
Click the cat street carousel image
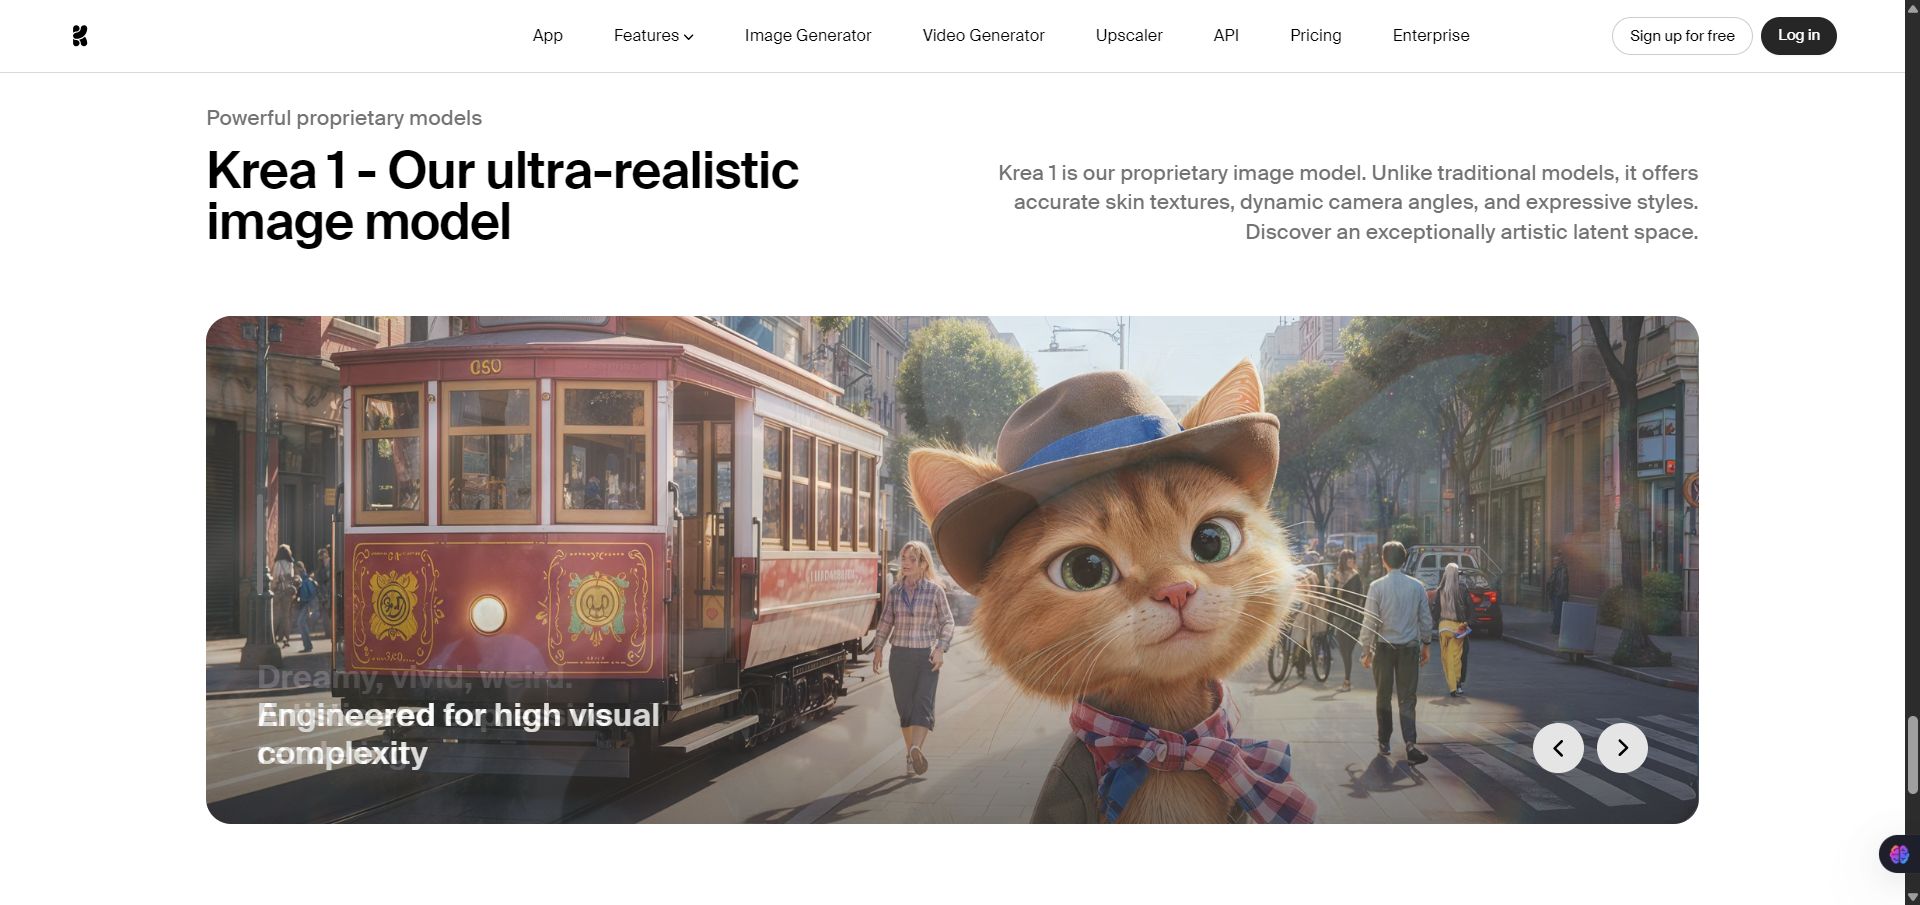pyautogui.click(x=952, y=570)
